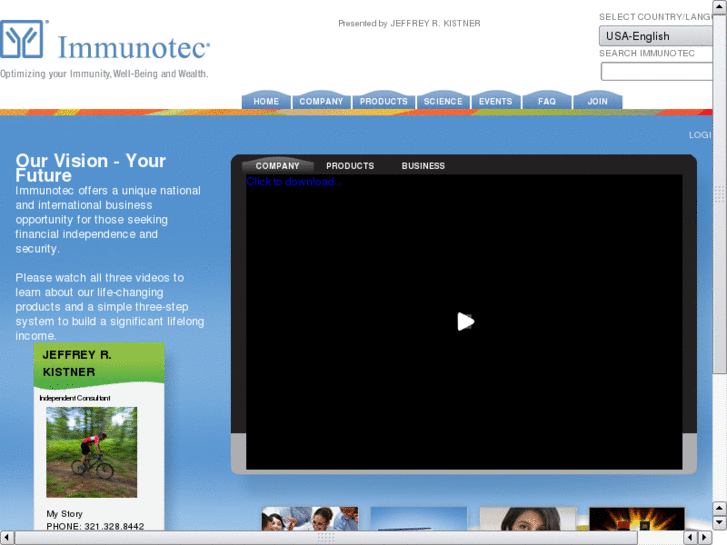The image size is (727, 545).
Task: Open the HOME navigation tab
Action: coord(266,101)
